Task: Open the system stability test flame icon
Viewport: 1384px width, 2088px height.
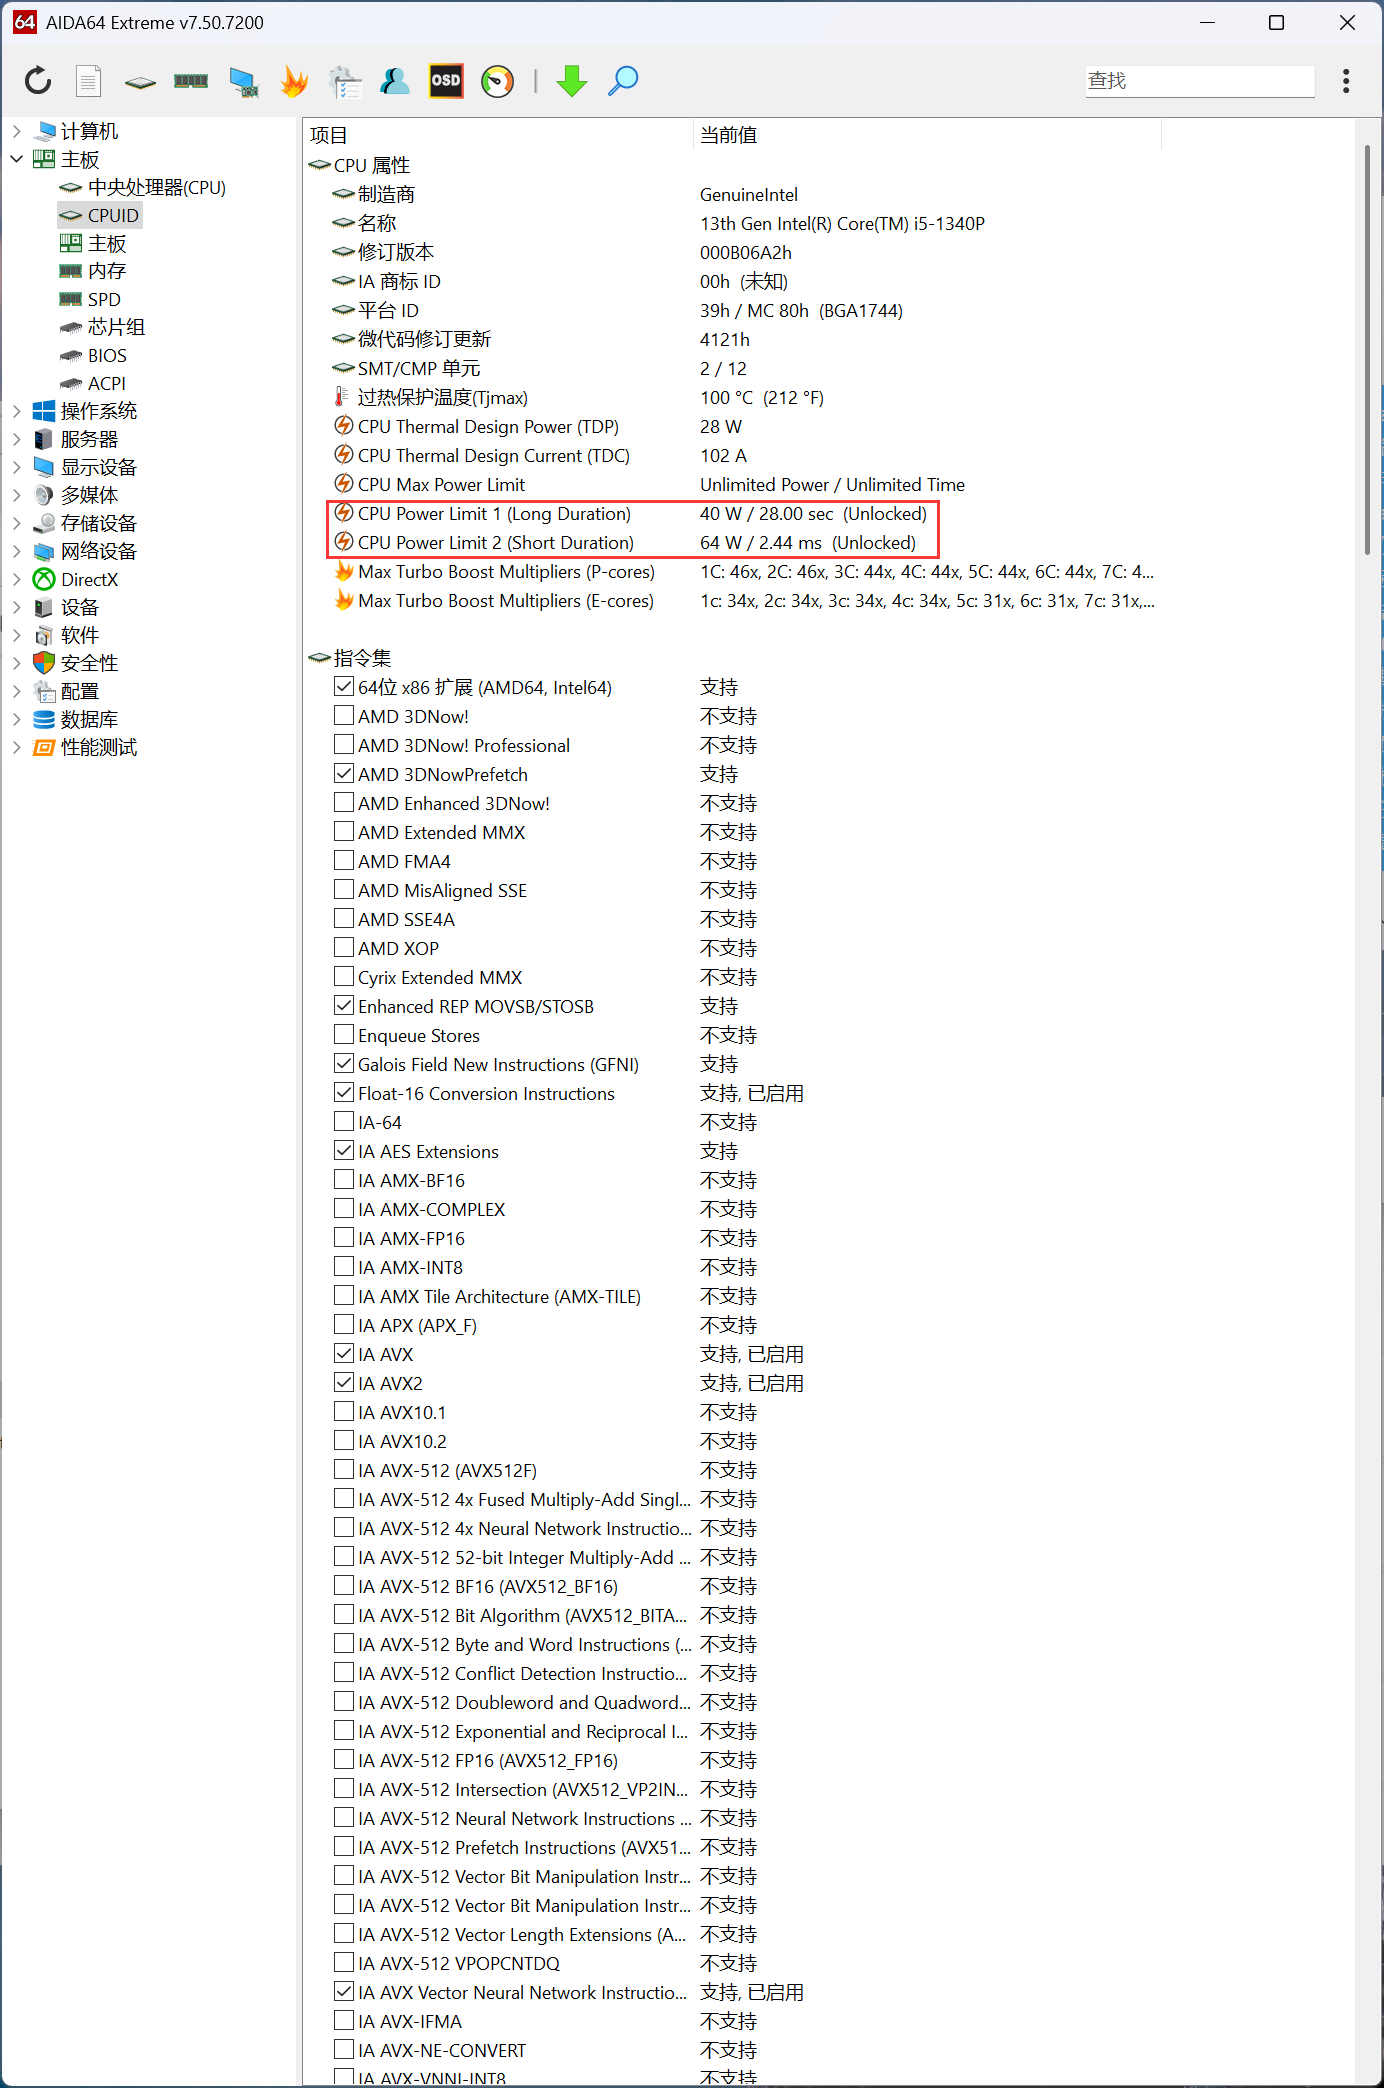Action: click(x=294, y=81)
